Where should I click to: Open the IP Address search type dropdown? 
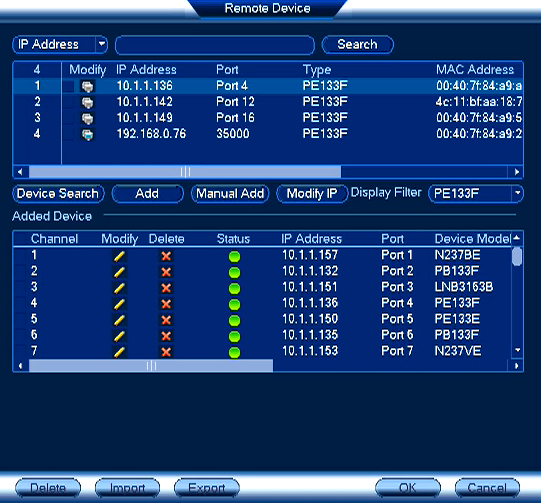point(60,45)
